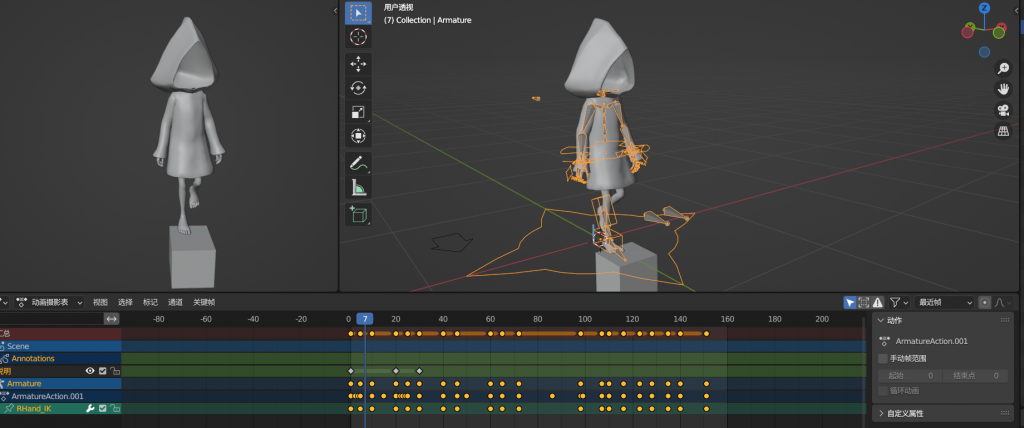This screenshot has width=1024, height=428.
Task: Enable only show selected arrow toggle
Action: (x=850, y=303)
